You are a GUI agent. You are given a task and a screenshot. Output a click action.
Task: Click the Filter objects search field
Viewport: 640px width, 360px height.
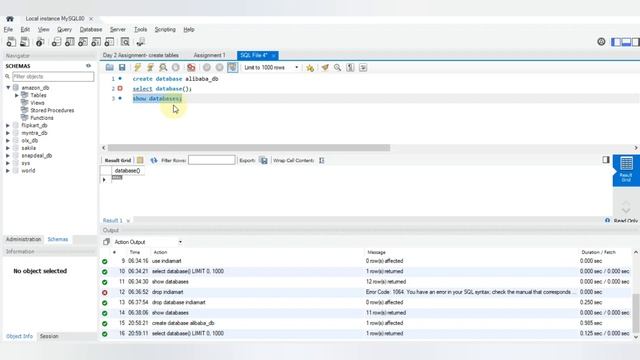coord(53,76)
